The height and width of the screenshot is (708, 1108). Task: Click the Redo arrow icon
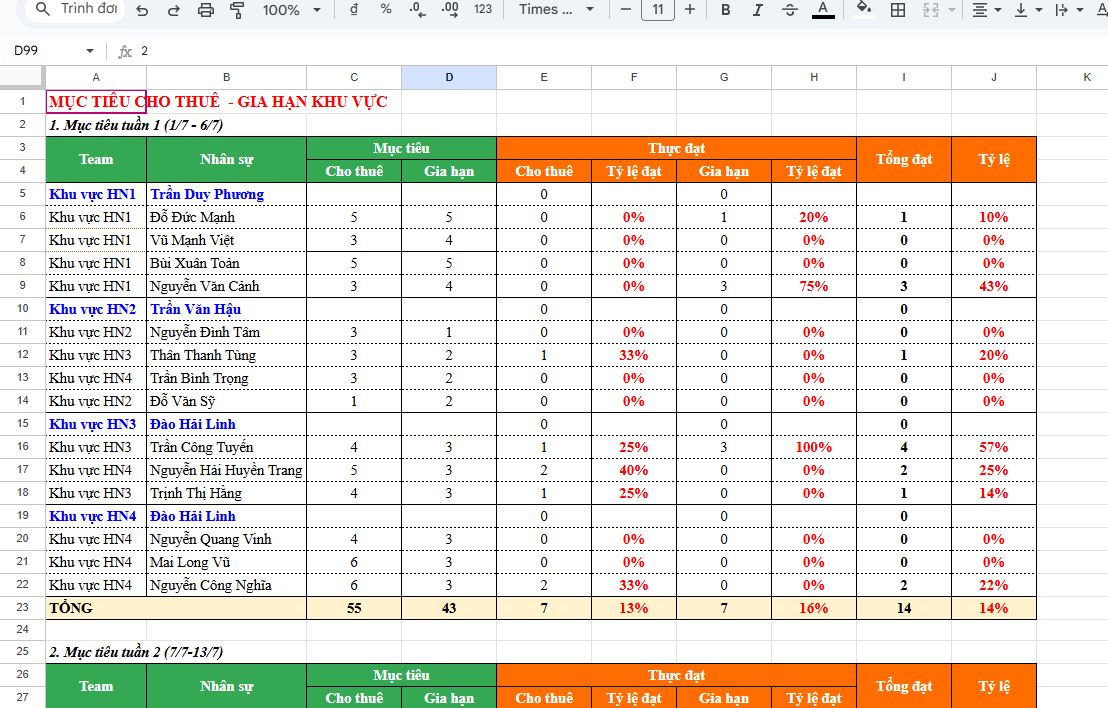pyautogui.click(x=174, y=10)
